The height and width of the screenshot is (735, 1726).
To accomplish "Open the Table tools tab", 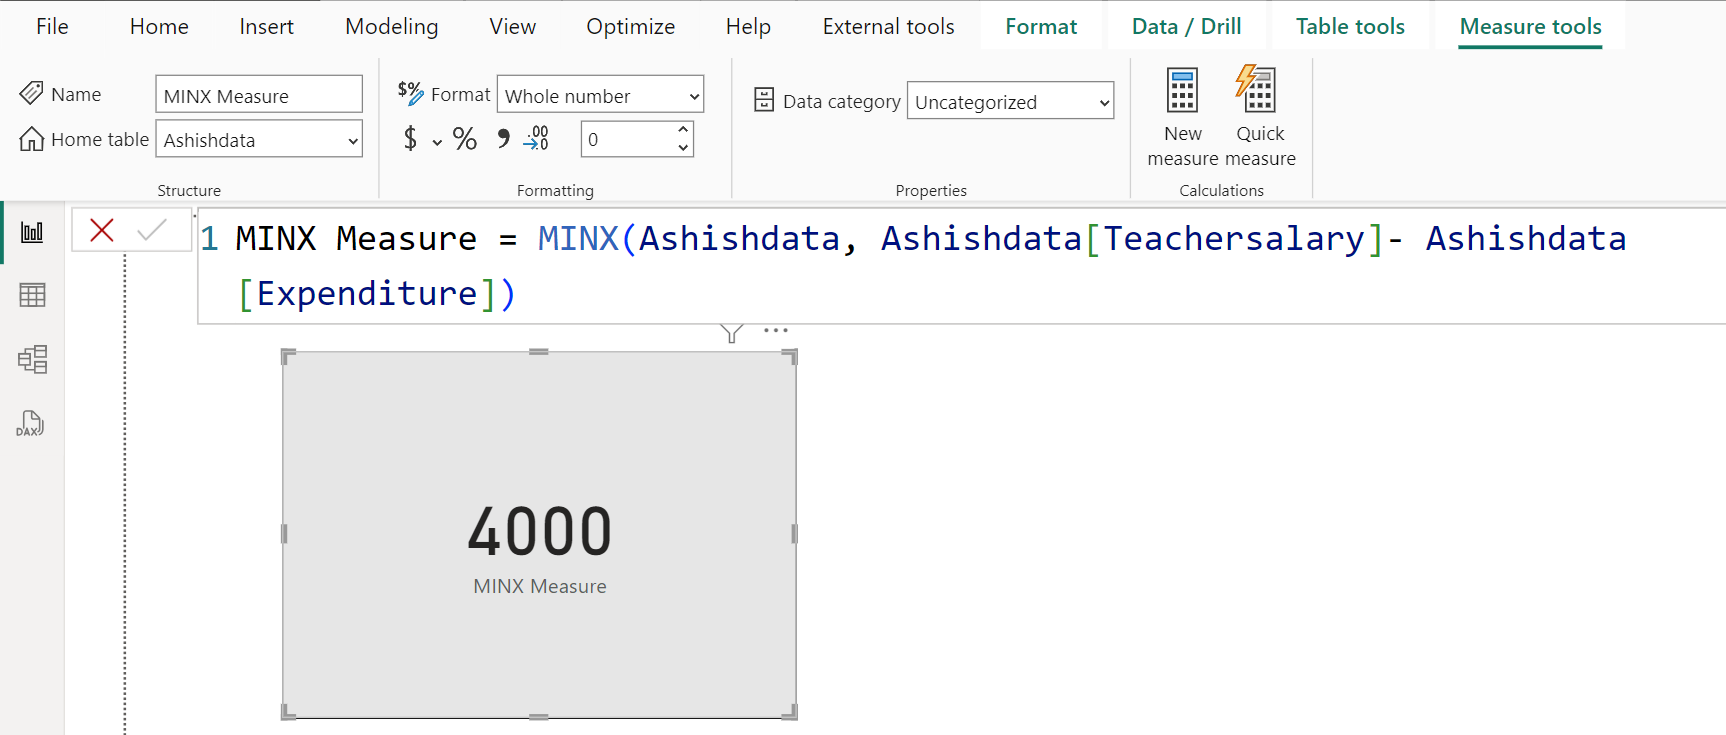I will (1349, 27).
